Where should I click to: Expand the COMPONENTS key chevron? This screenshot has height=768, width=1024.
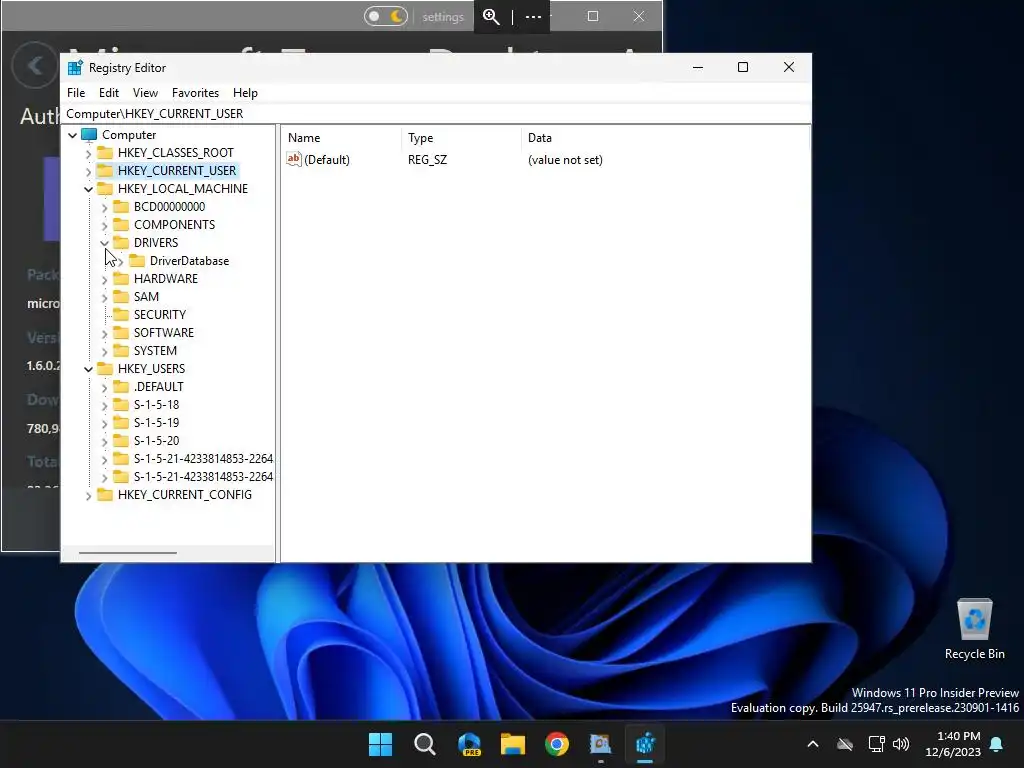click(104, 225)
